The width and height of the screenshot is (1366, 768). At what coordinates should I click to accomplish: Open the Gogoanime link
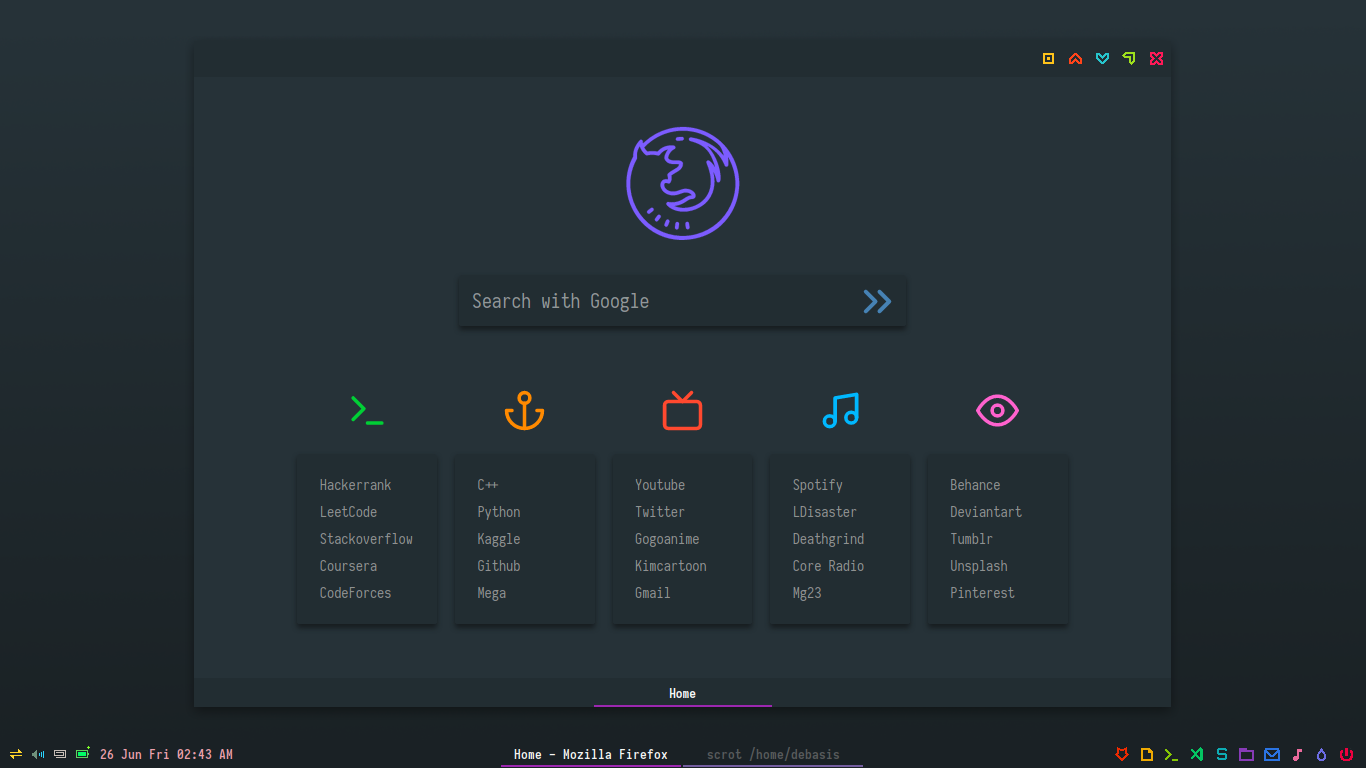coord(667,539)
